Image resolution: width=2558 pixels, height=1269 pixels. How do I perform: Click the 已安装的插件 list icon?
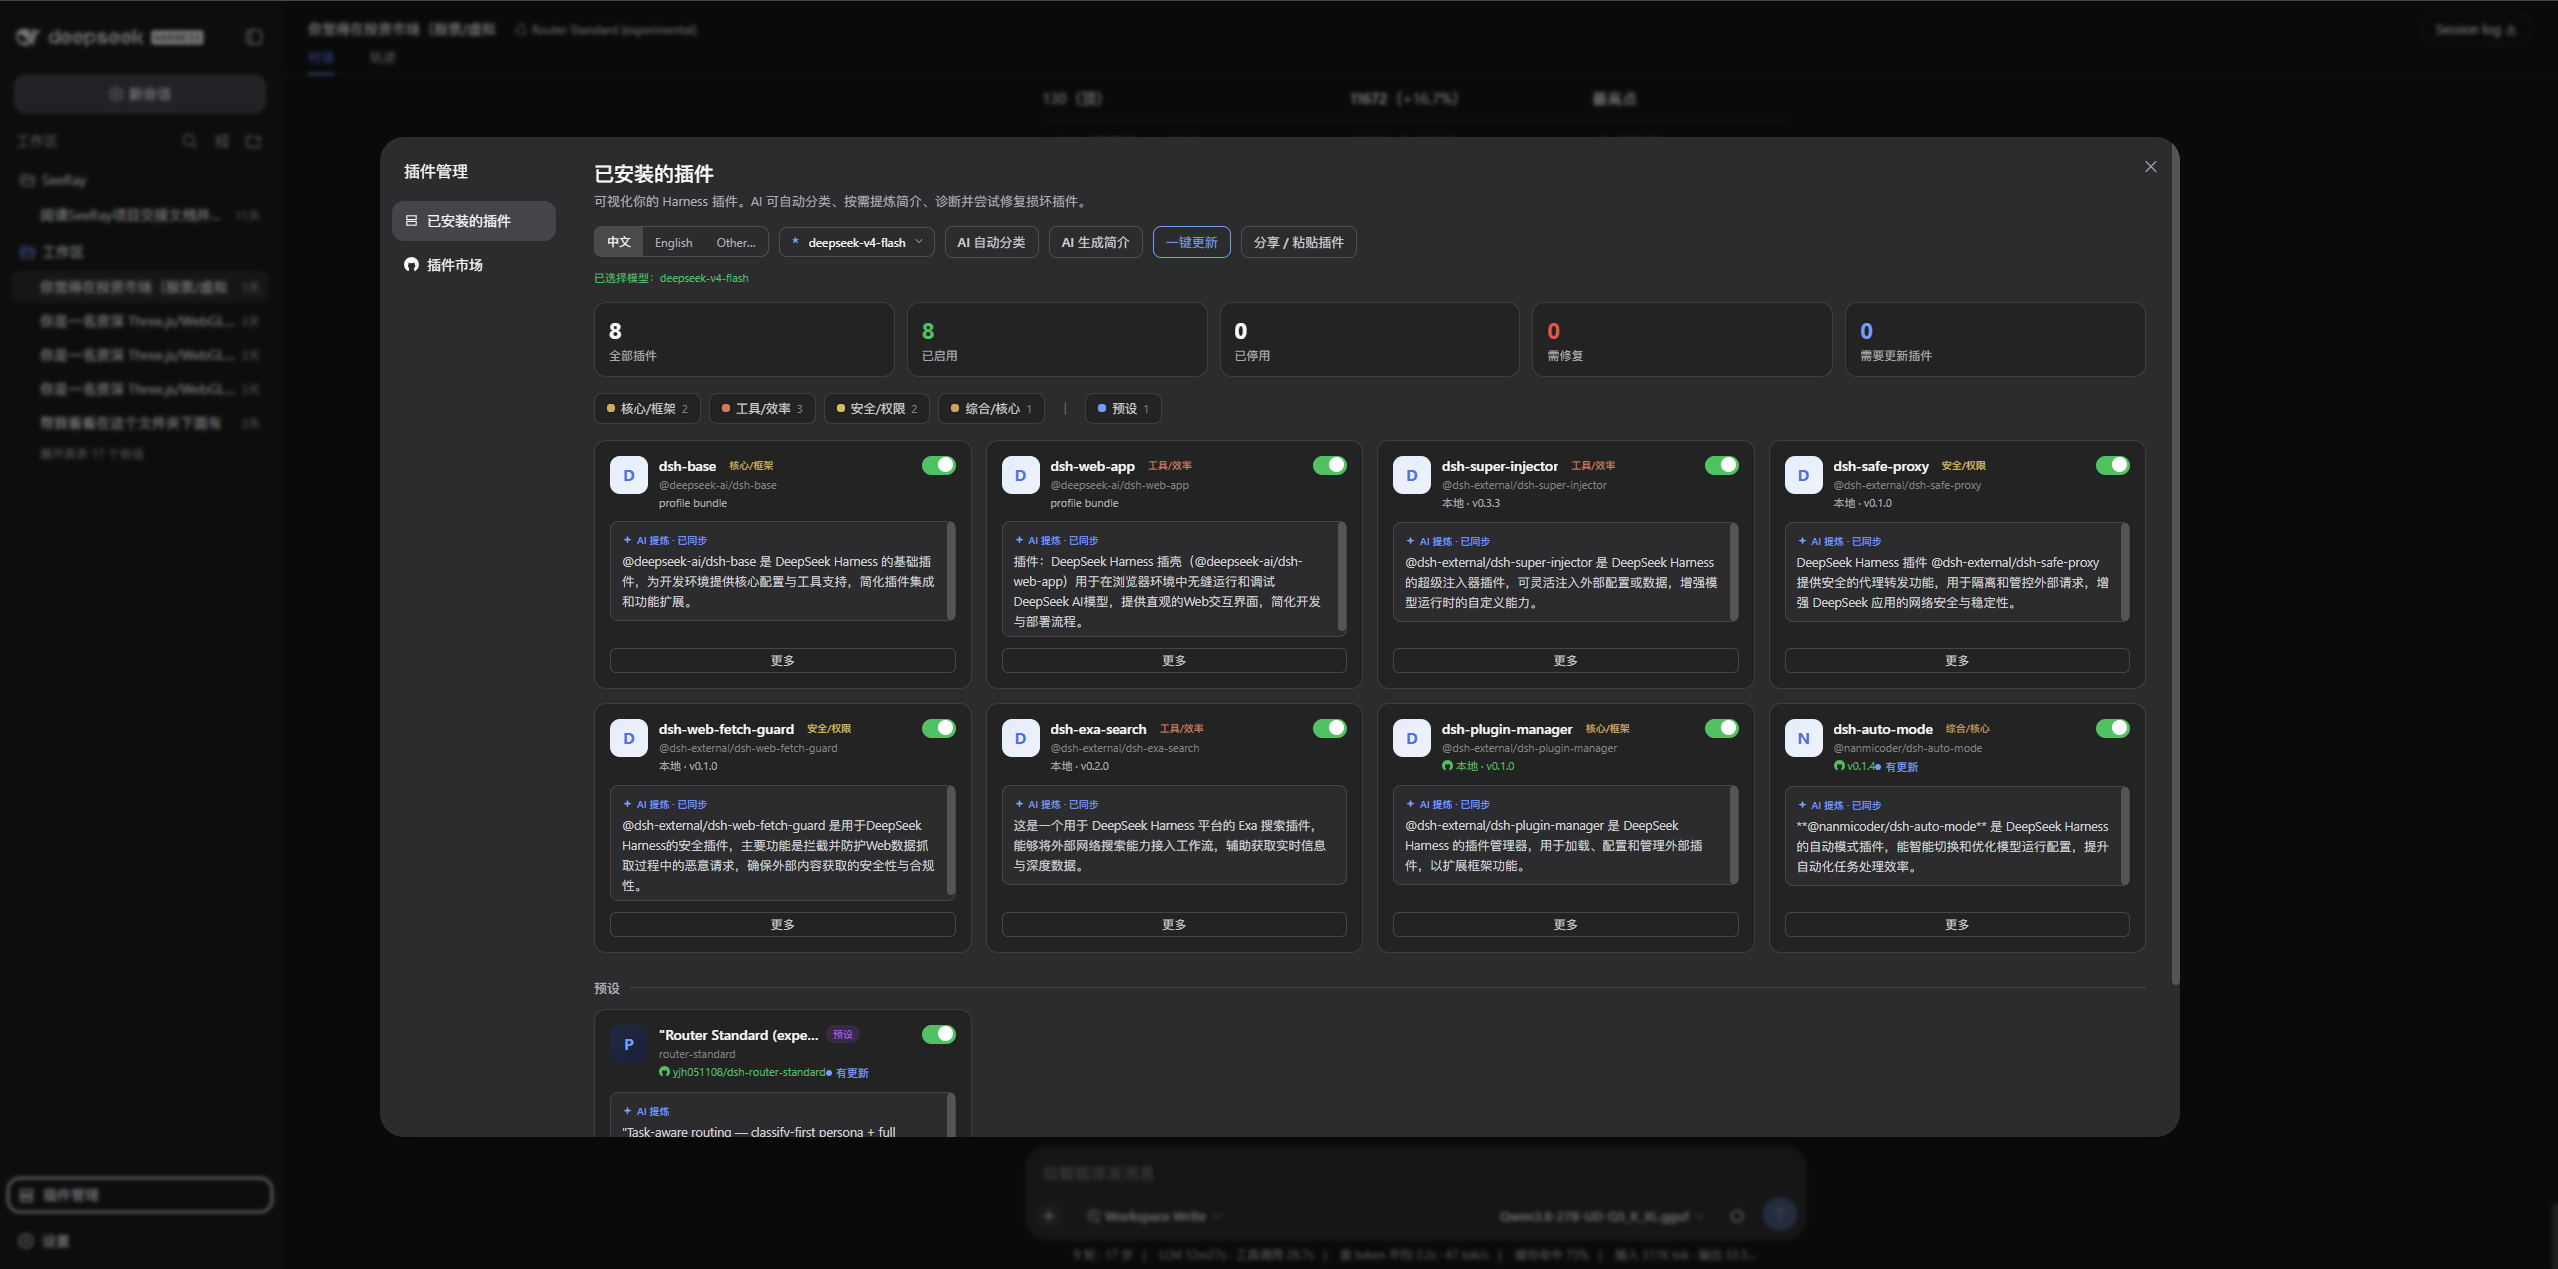tap(411, 221)
